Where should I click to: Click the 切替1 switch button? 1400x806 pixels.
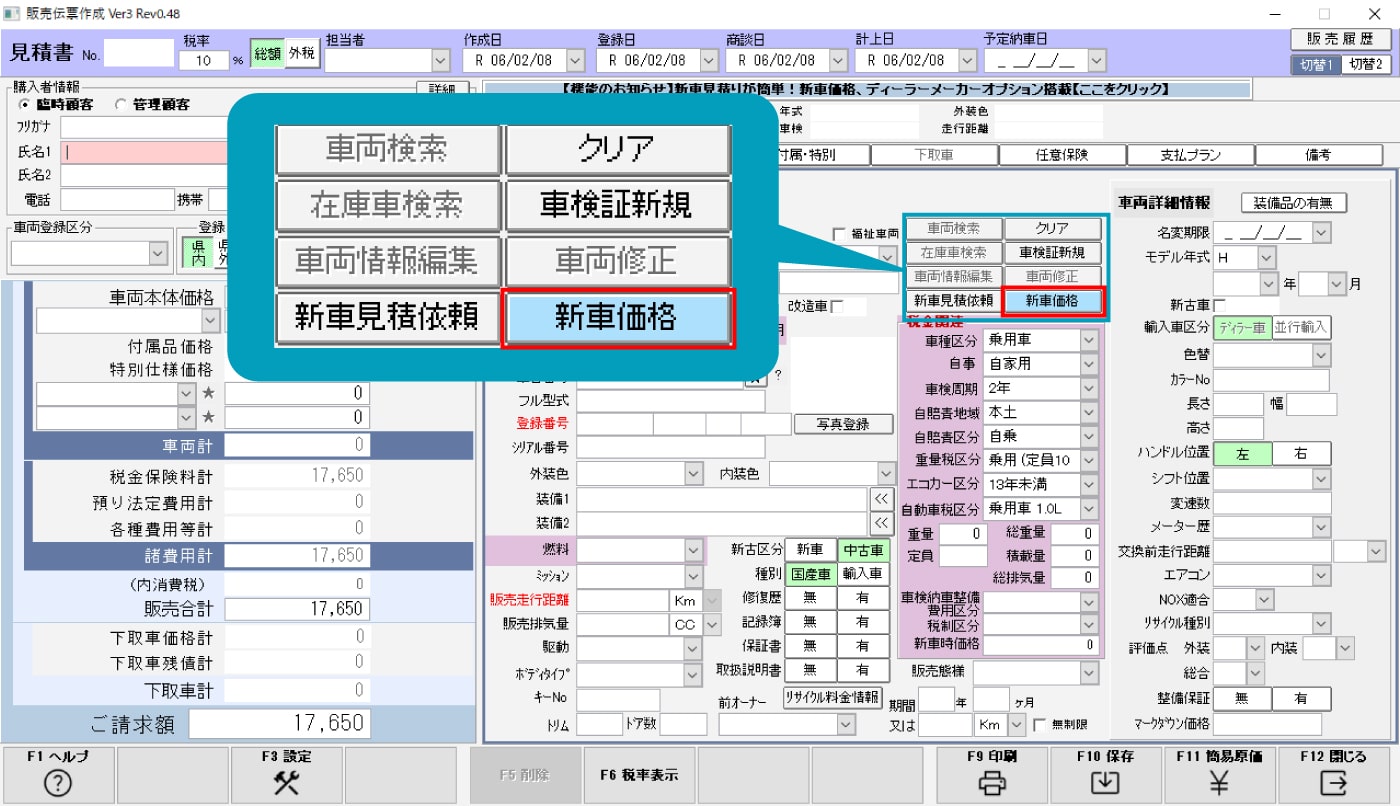(x=1315, y=64)
